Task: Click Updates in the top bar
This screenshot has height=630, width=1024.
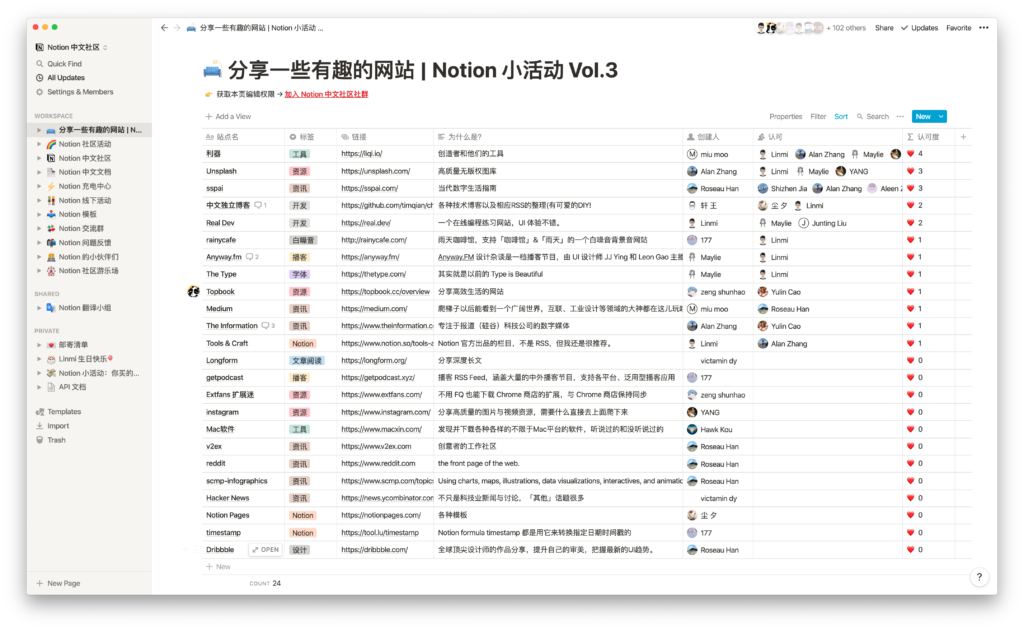Action: pos(920,27)
